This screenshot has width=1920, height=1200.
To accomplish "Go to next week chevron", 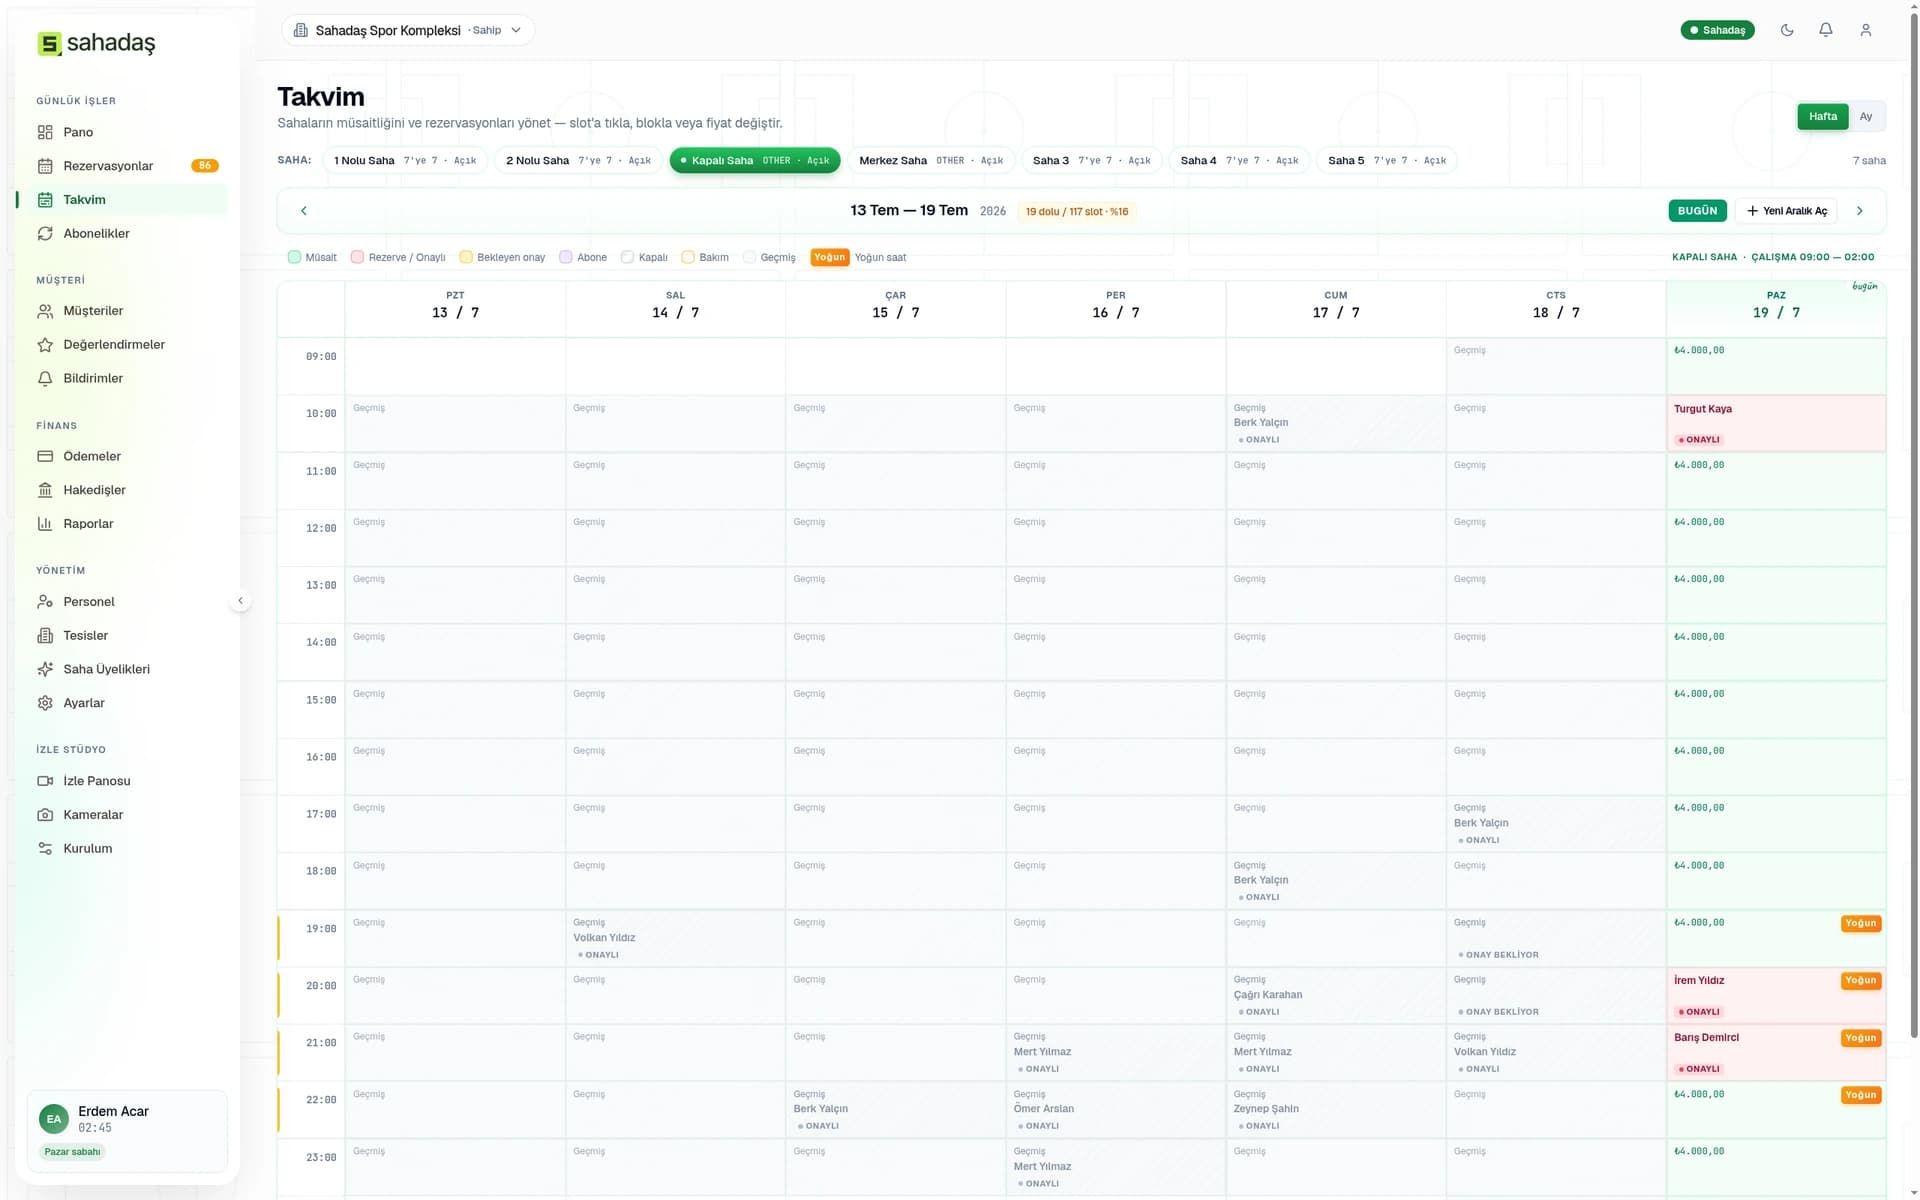I will 1860,211.
